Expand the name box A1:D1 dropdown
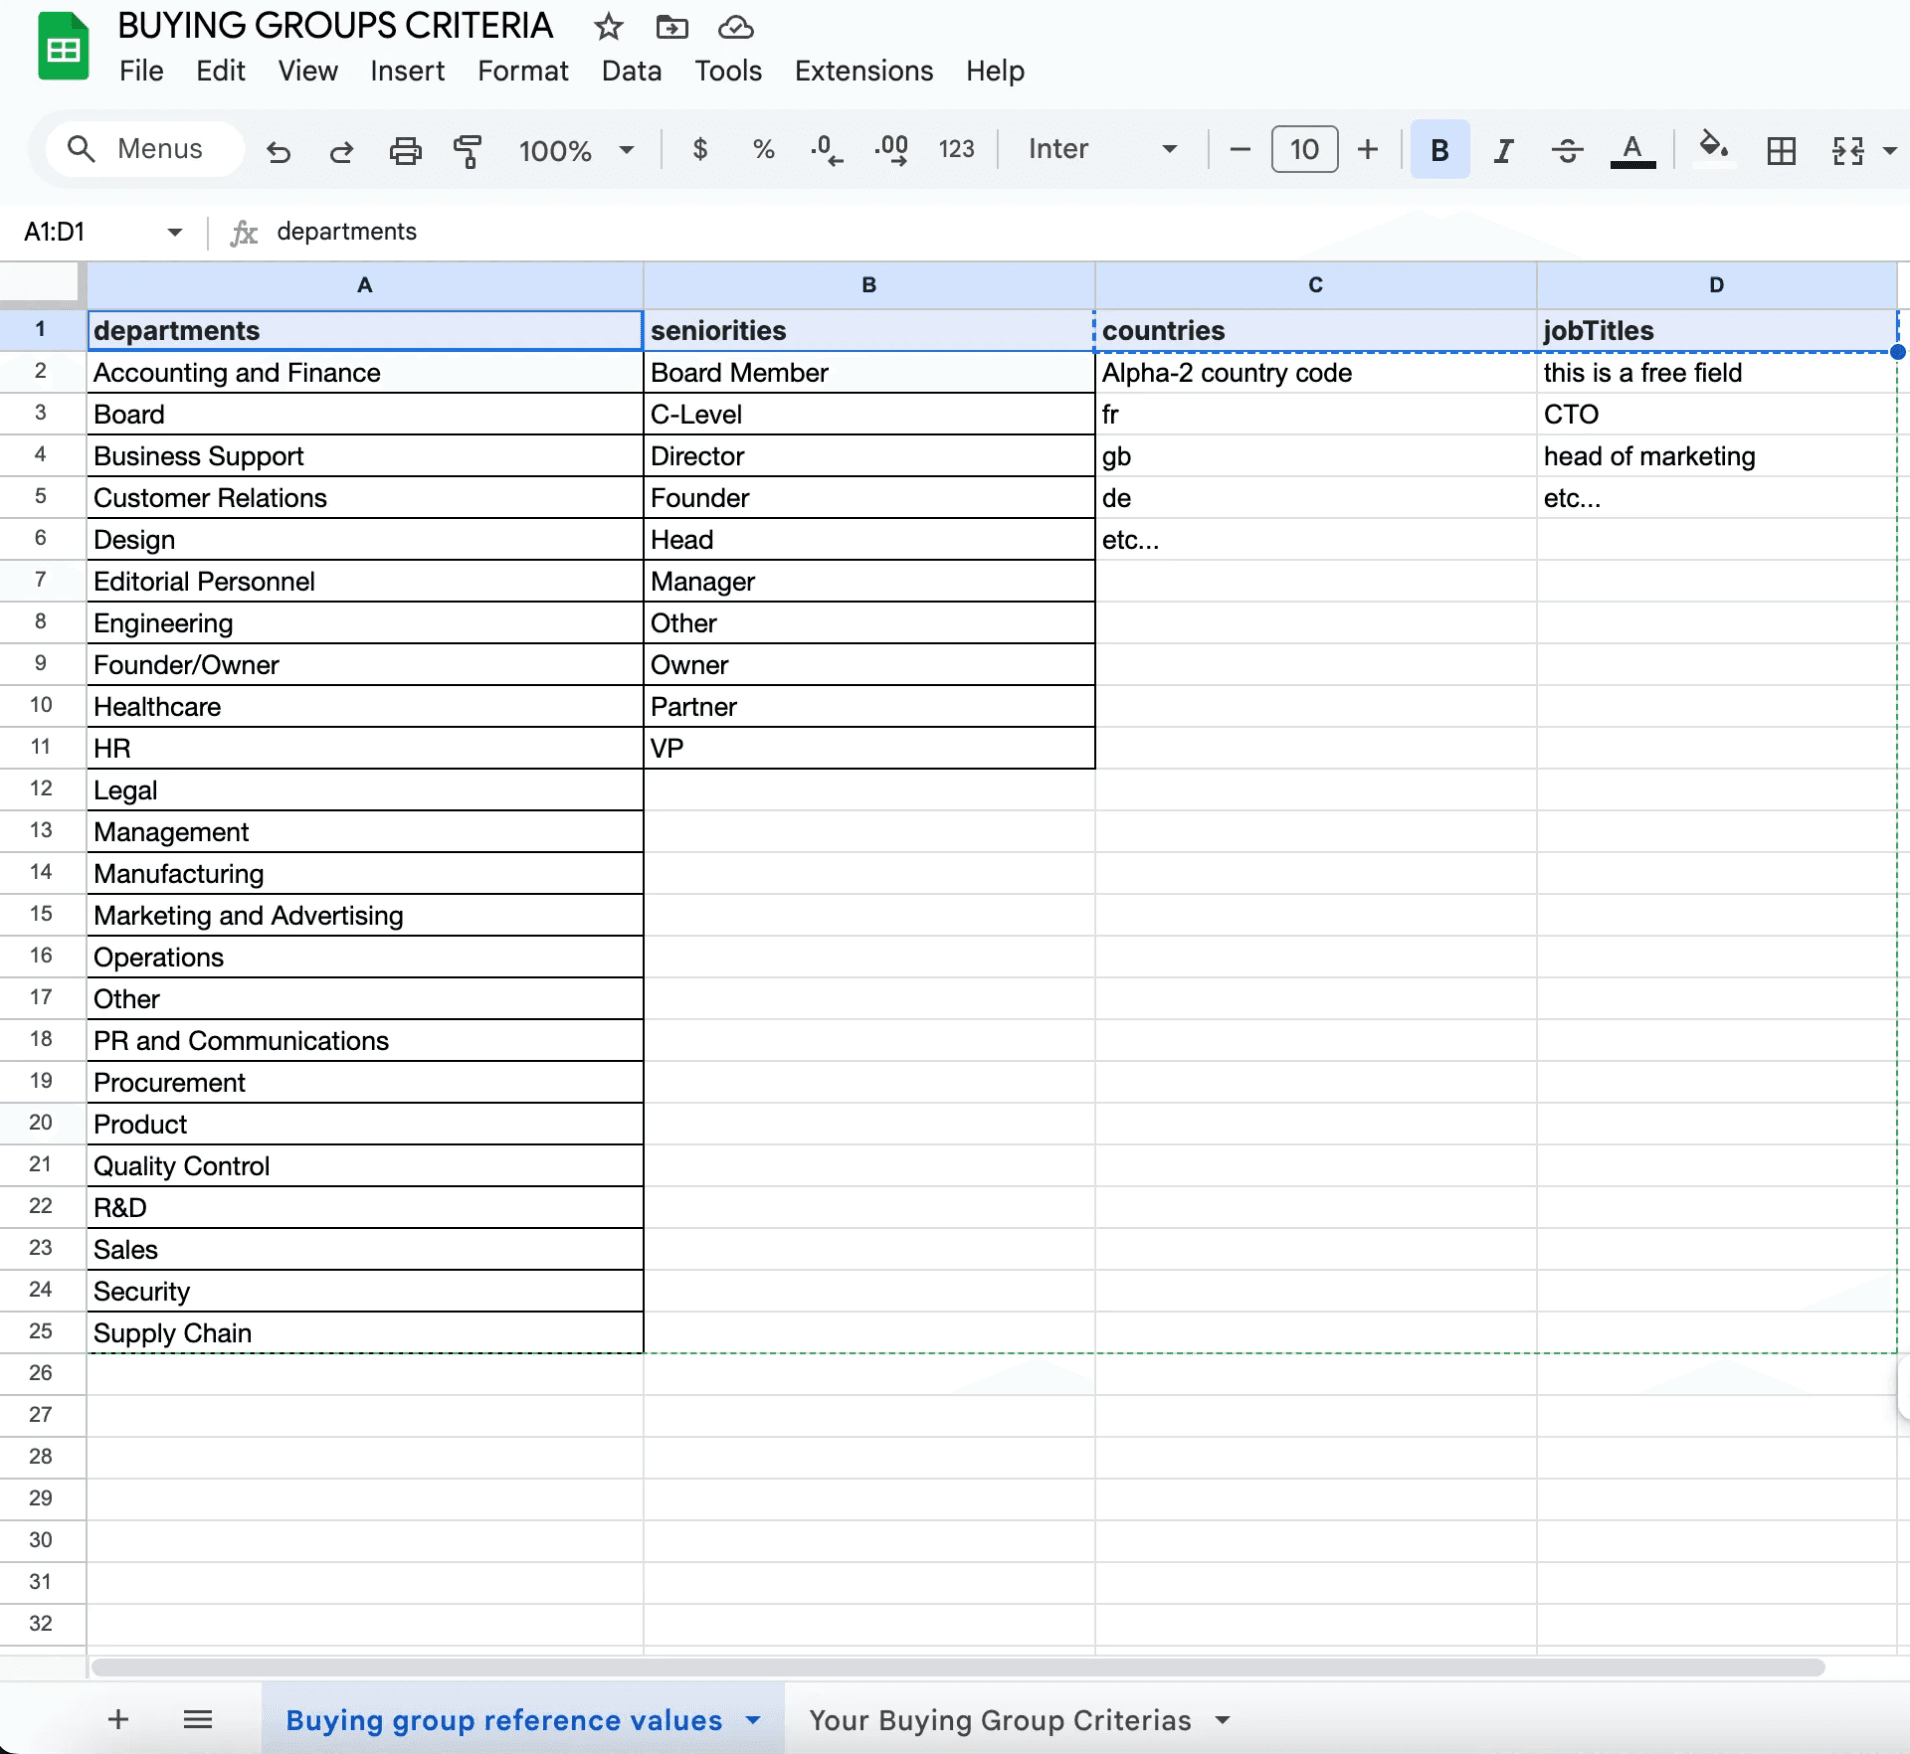The image size is (1910, 1754). point(175,232)
